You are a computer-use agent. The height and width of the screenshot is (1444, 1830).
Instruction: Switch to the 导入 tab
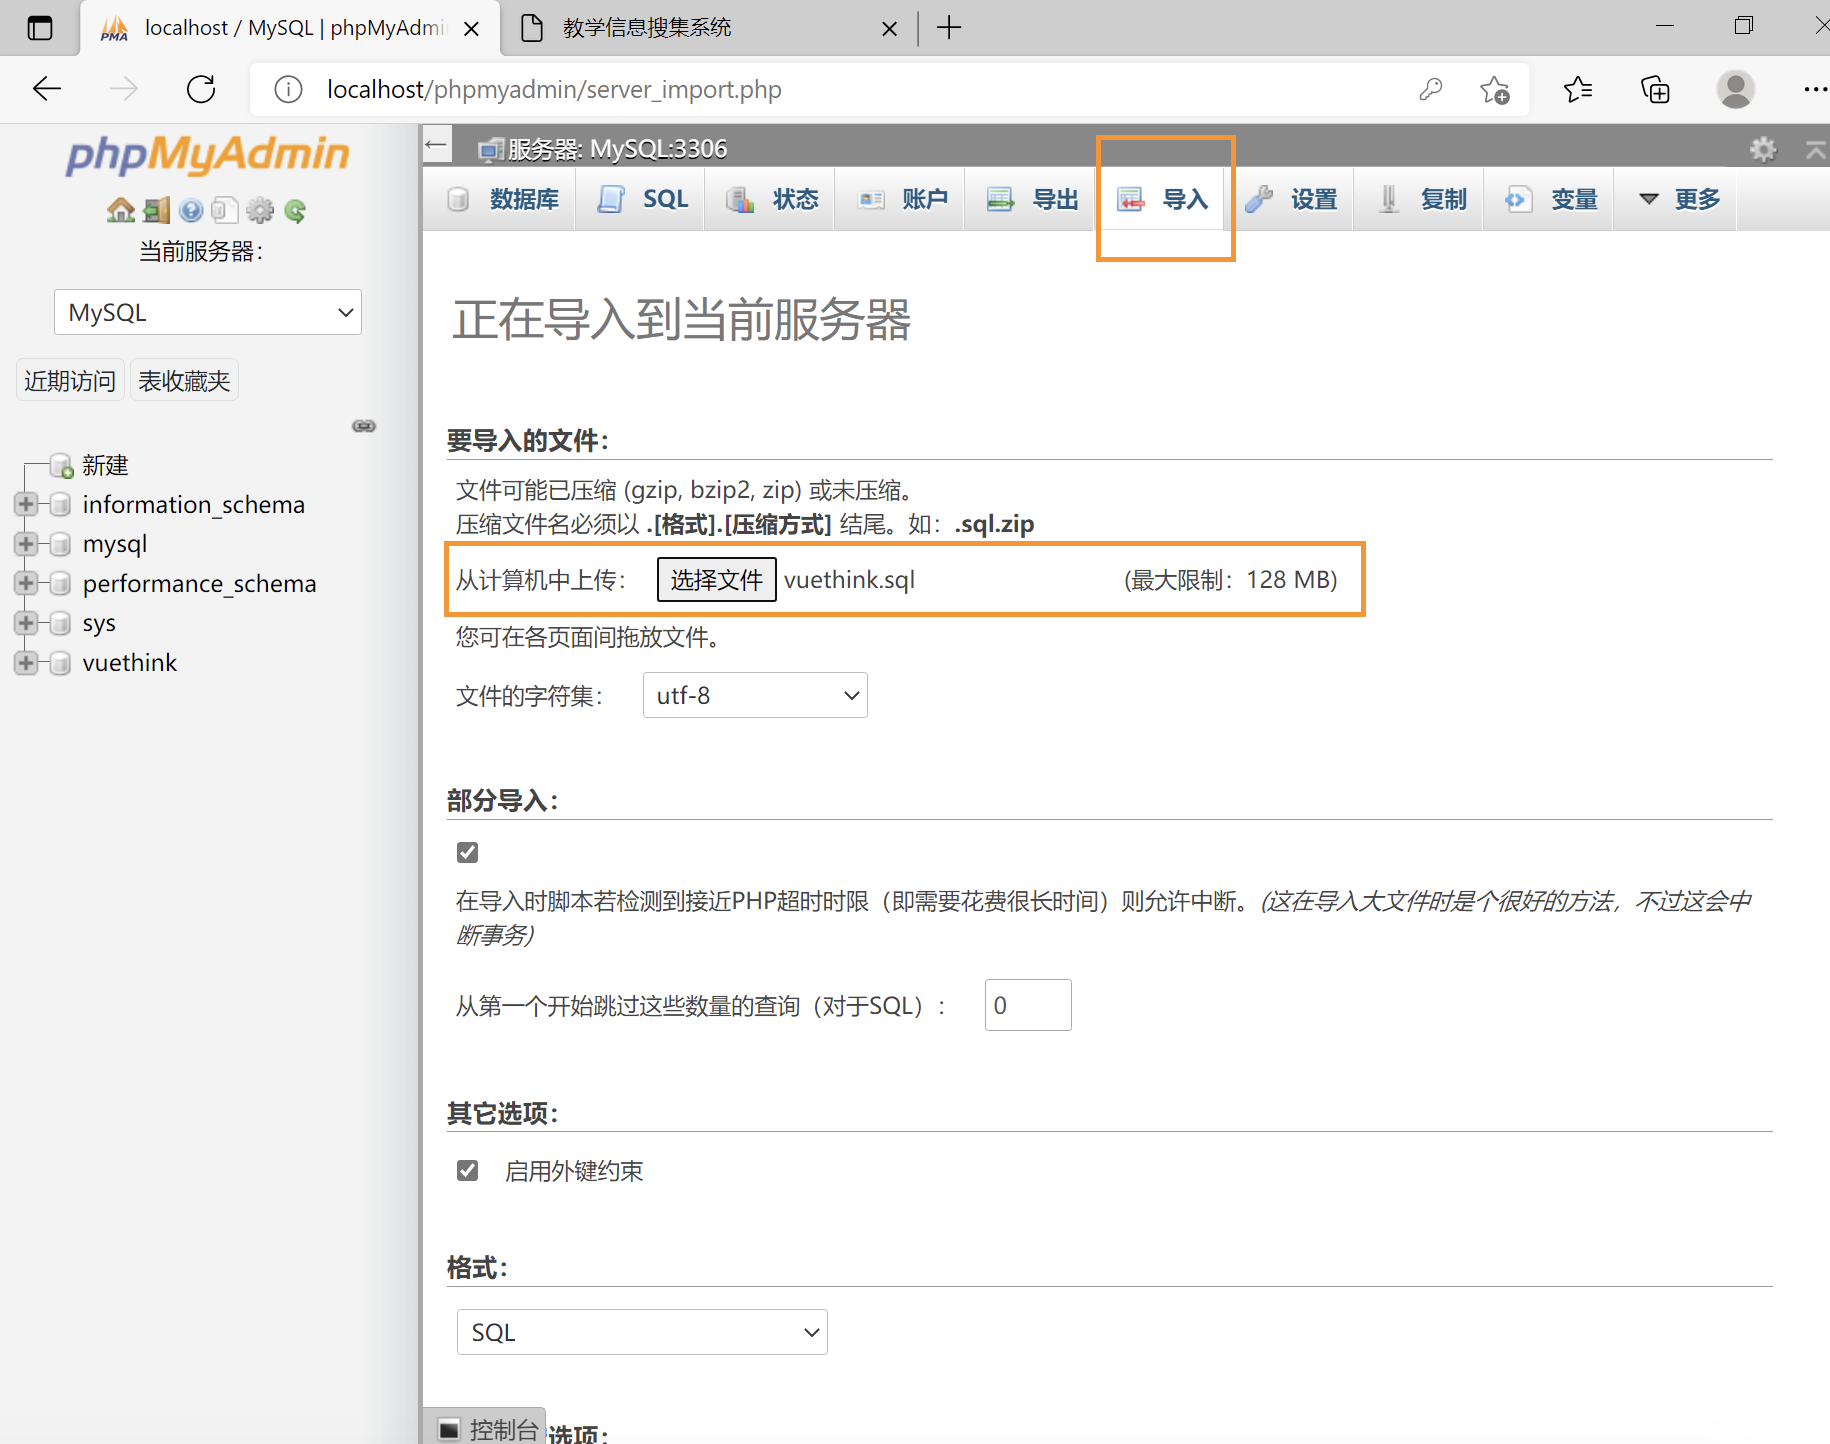coord(1162,199)
